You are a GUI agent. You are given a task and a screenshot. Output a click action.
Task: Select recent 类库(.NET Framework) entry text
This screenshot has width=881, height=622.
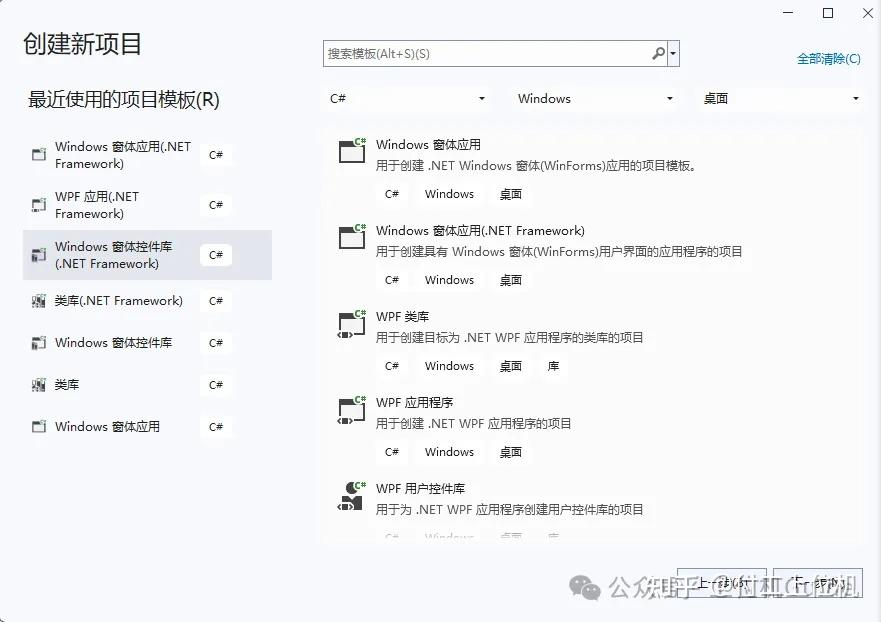(119, 301)
